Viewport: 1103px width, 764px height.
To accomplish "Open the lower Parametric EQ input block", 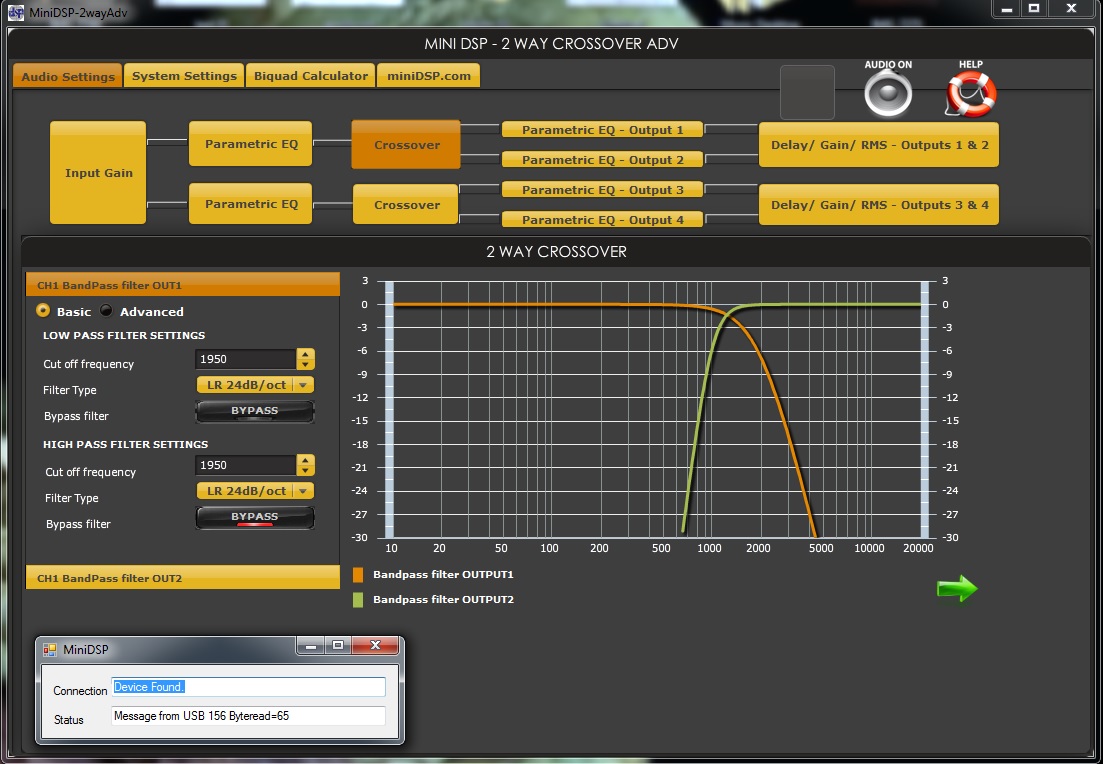I will click(251, 204).
